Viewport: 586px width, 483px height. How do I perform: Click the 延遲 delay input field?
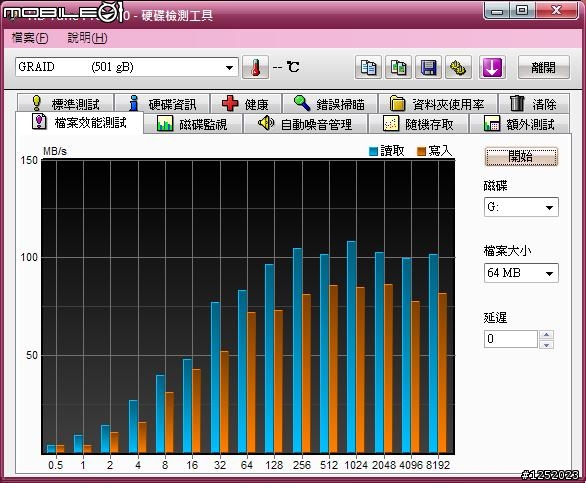[511, 339]
